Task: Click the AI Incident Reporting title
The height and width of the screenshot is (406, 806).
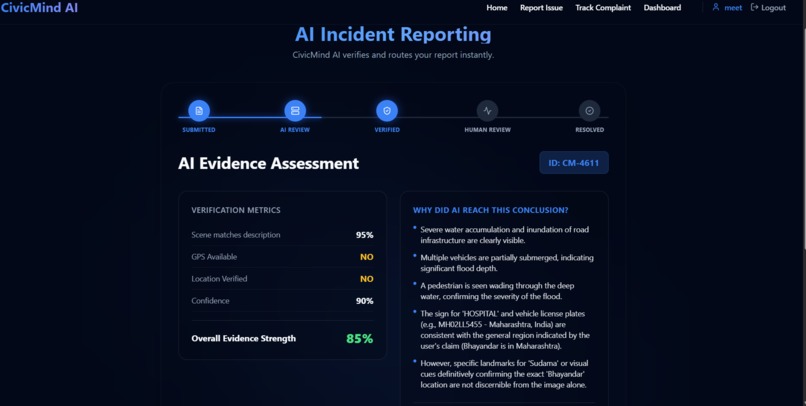Action: point(393,34)
